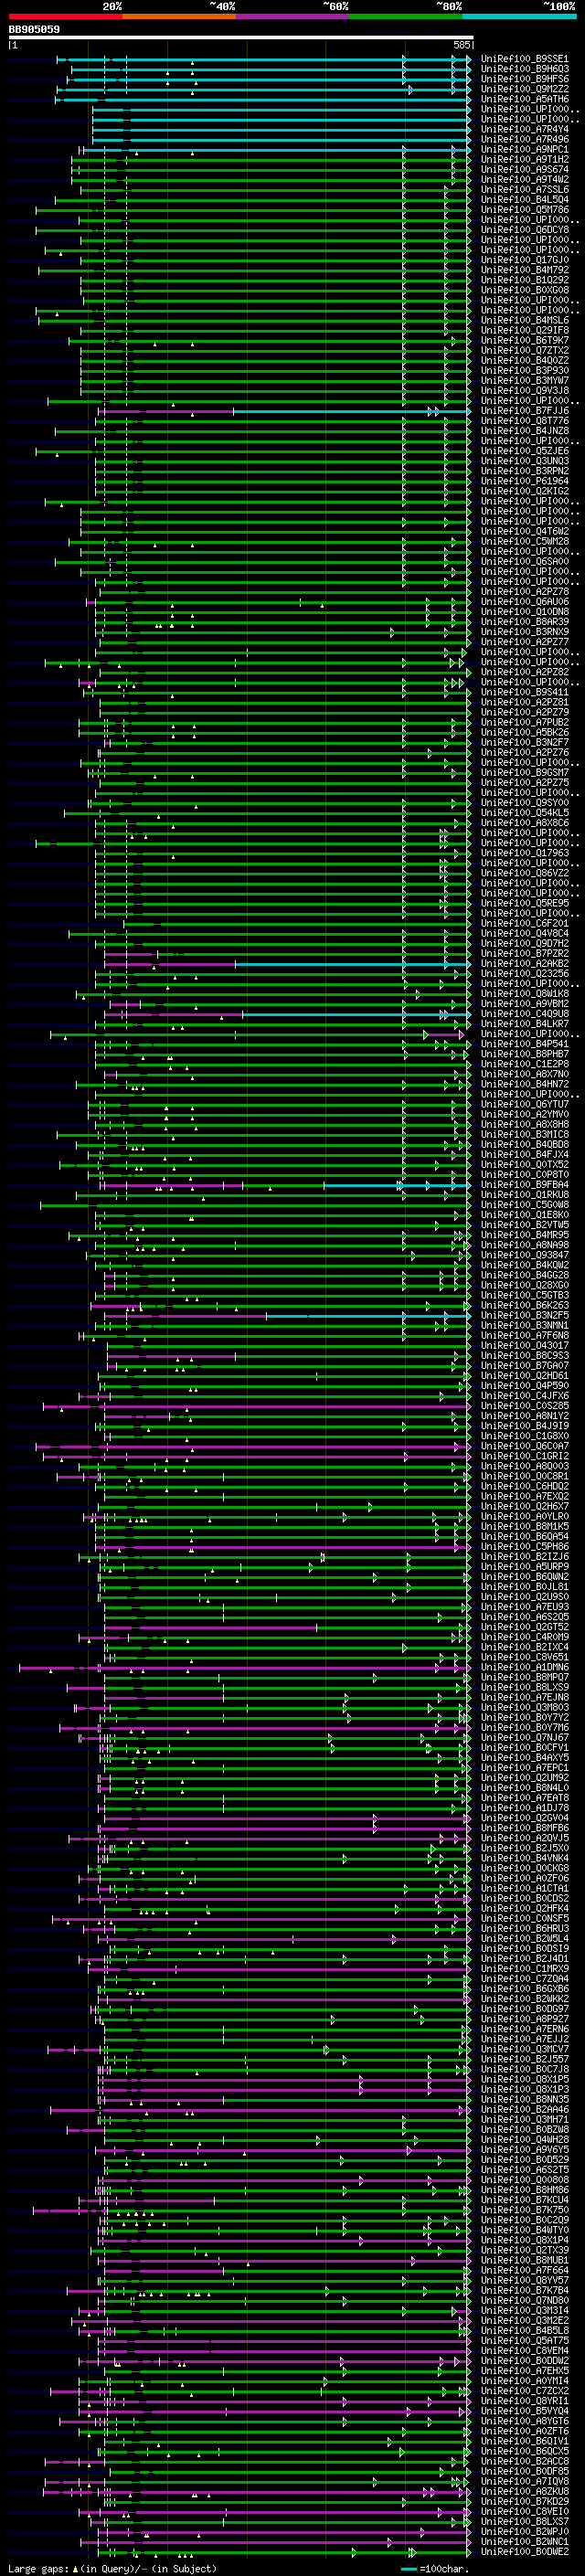Select hit label UniRef100_Q93847

525,1255
